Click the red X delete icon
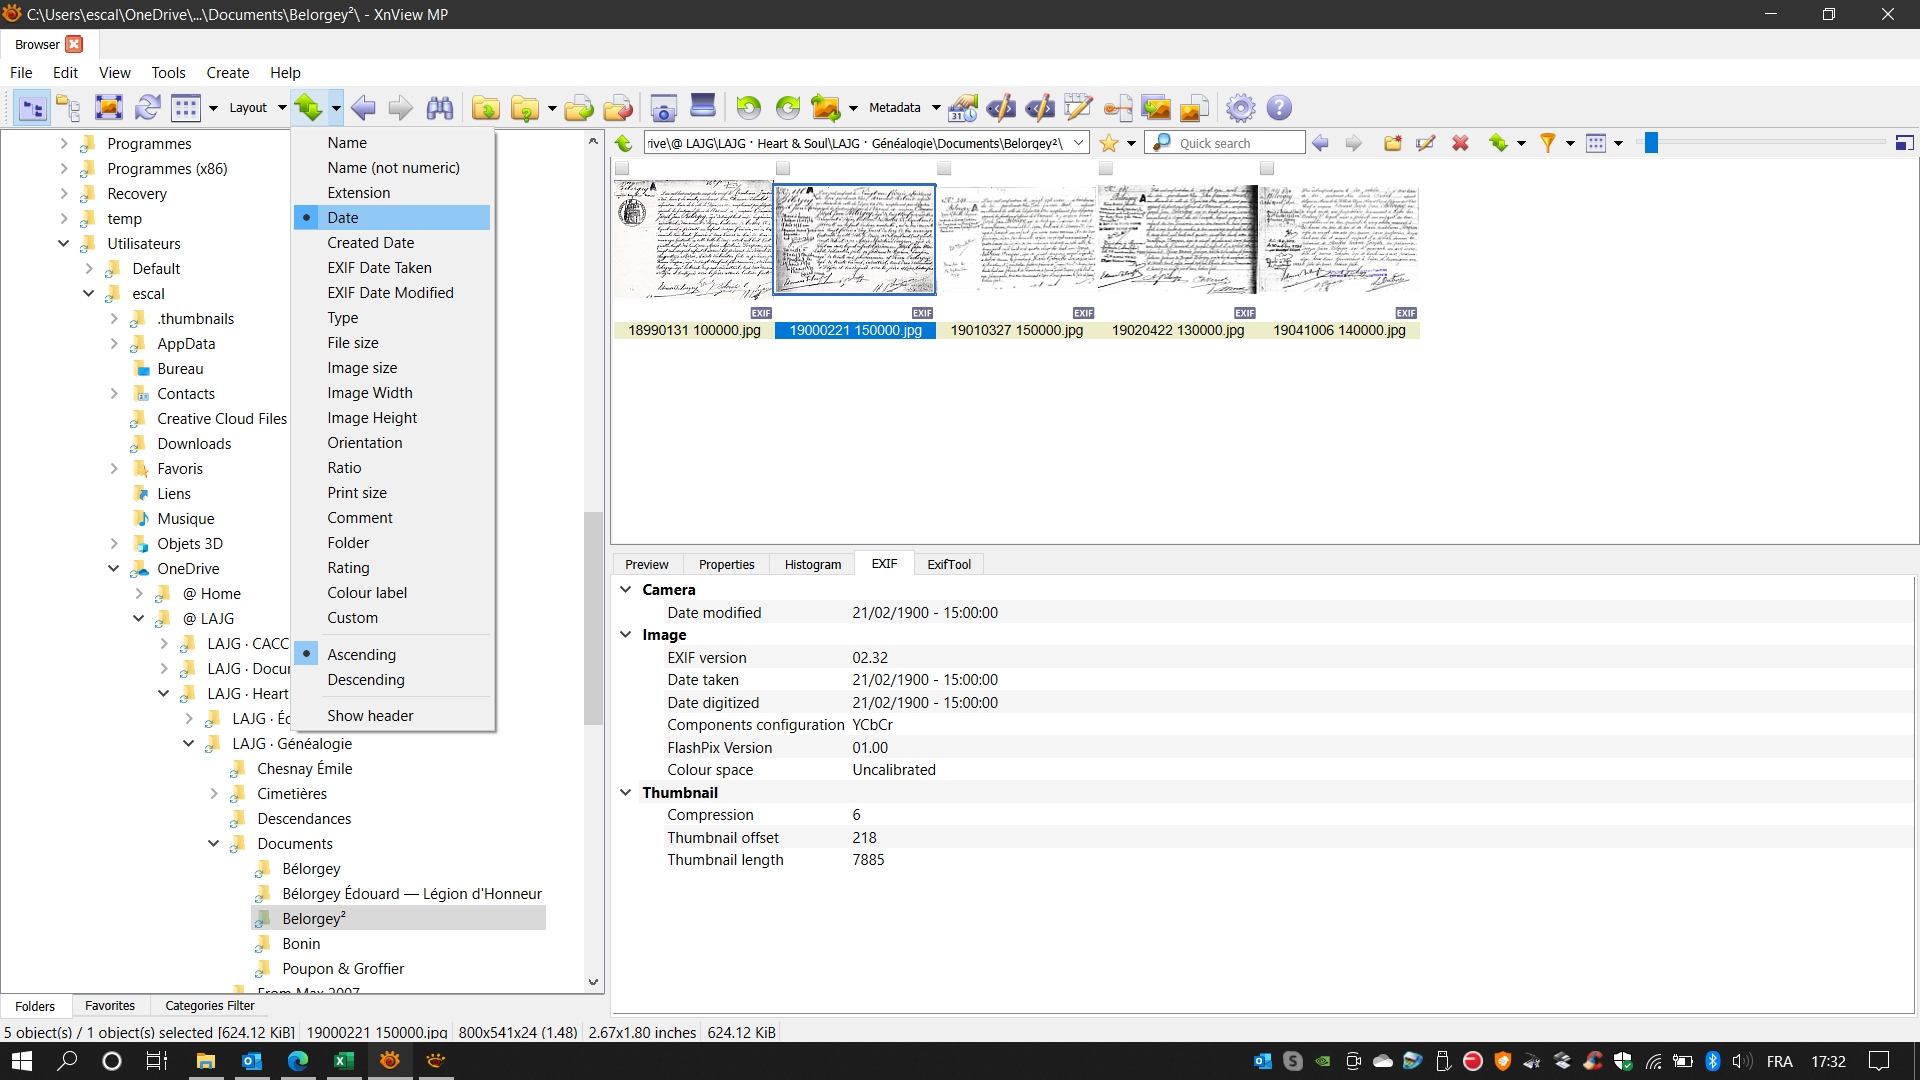Viewport: 1920px width, 1080px height. coord(1460,143)
